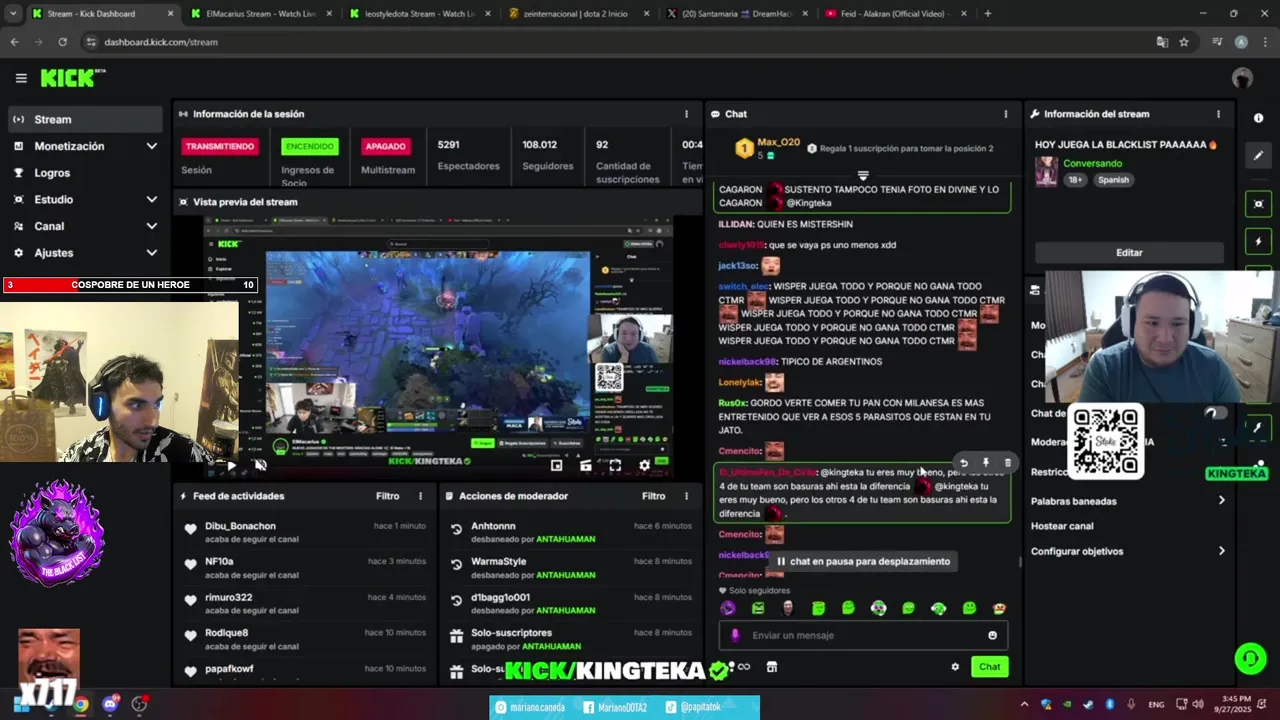Click the pin icon on highlighted chat message

pyautogui.click(x=985, y=463)
